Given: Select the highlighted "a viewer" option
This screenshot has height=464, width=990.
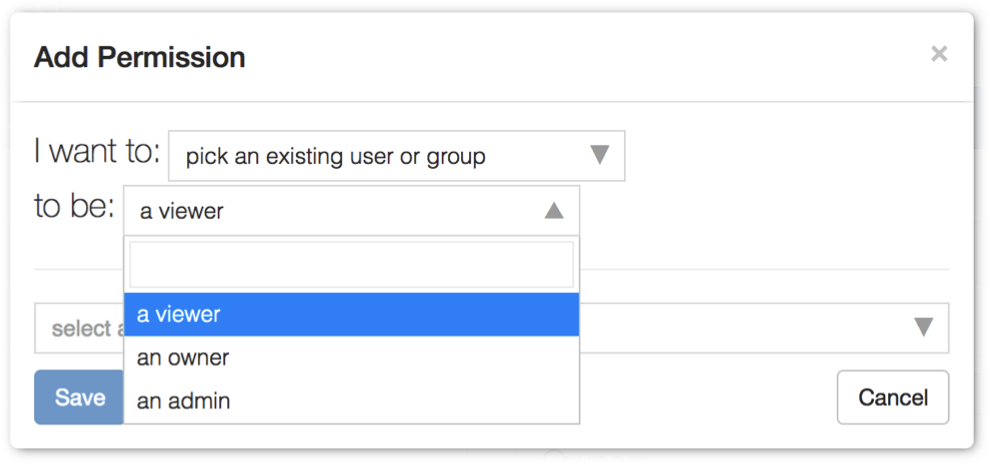Looking at the screenshot, I should tap(352, 314).
